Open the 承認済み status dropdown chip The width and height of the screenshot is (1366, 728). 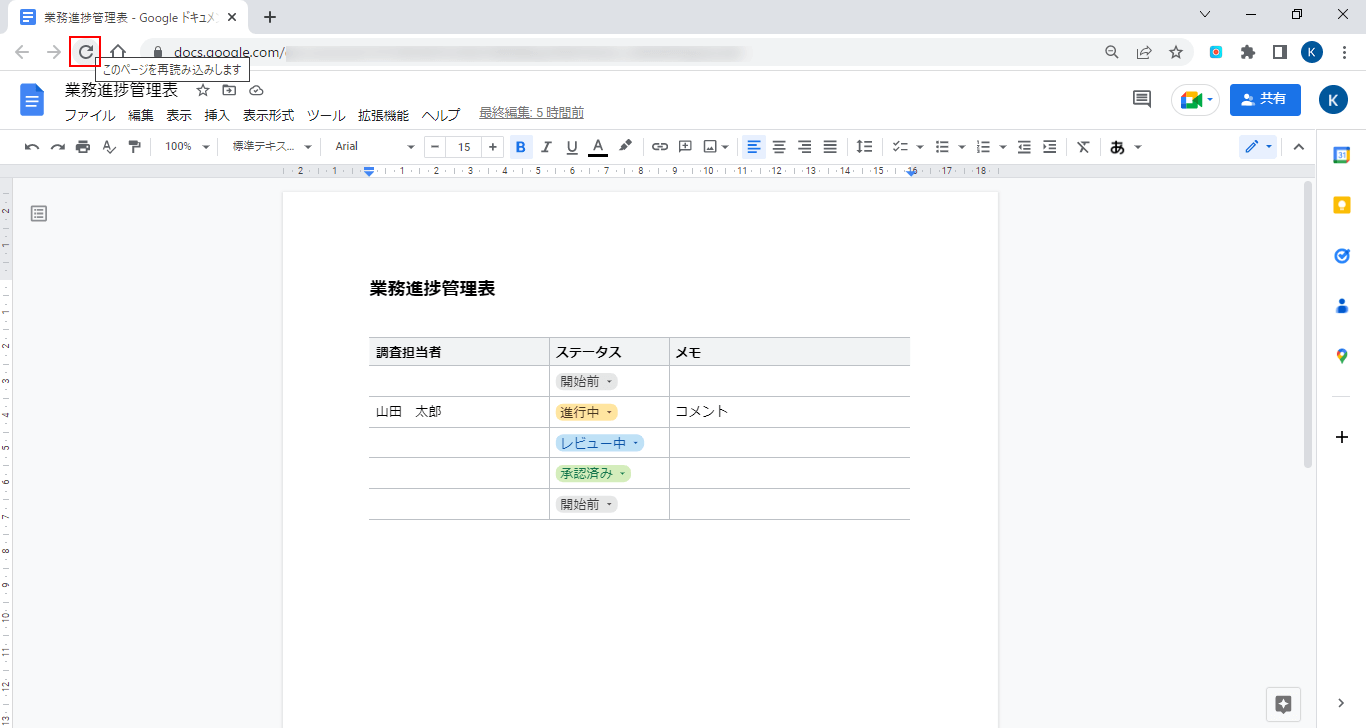pyautogui.click(x=593, y=473)
